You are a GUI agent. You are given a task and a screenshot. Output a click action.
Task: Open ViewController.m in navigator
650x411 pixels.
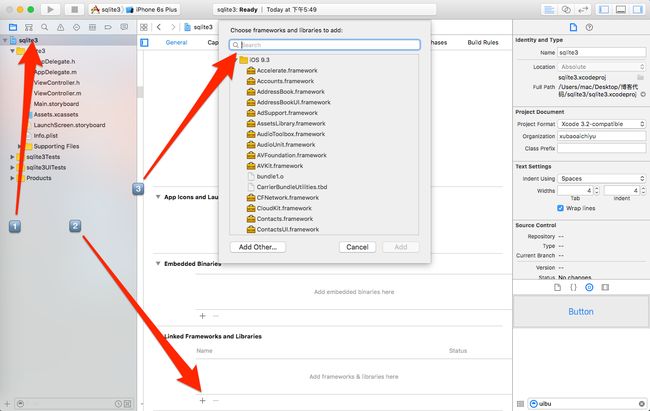(x=57, y=93)
